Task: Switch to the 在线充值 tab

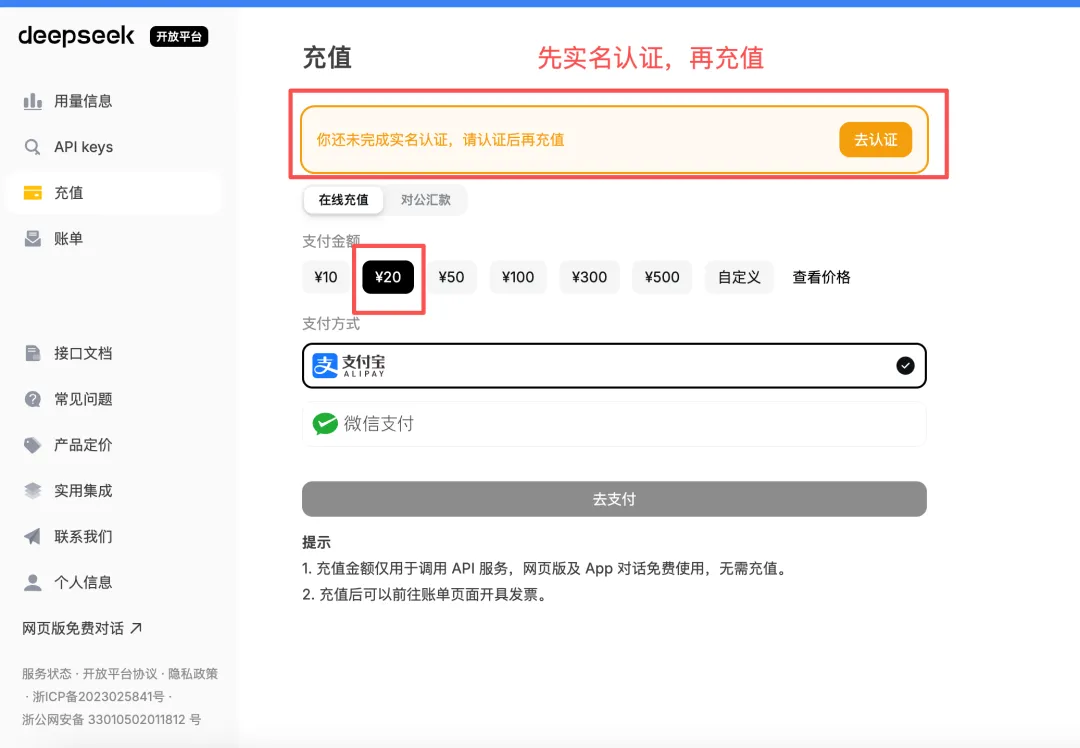Action: (343, 200)
